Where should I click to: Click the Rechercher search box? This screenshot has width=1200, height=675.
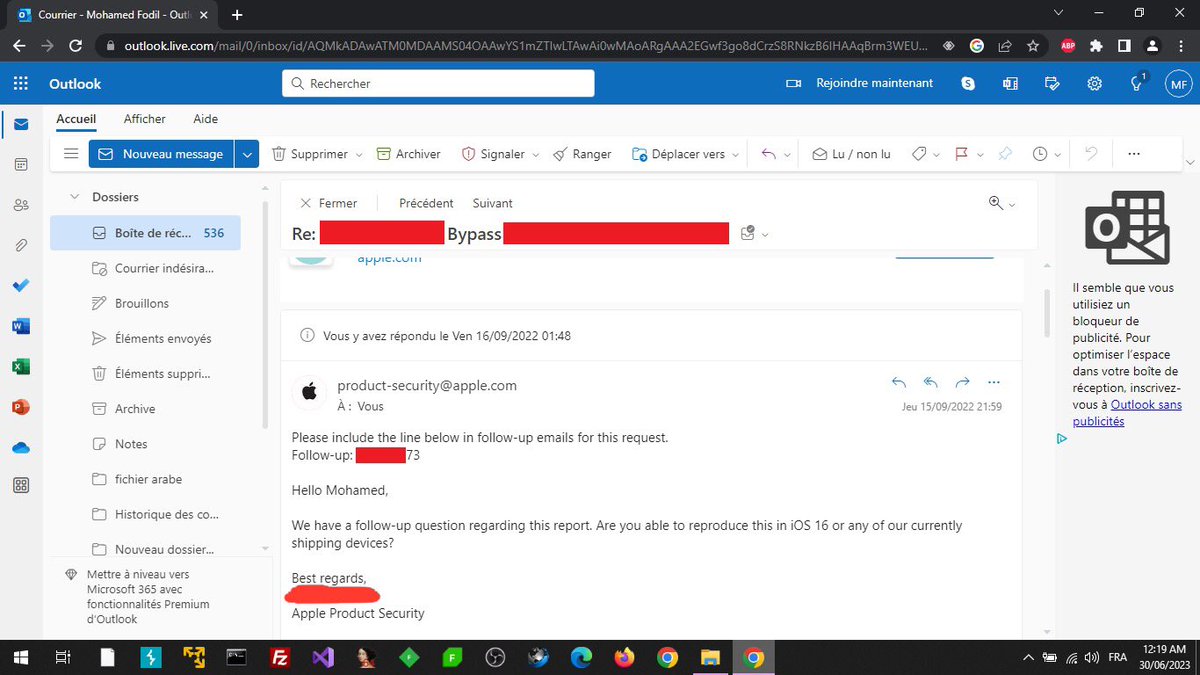point(438,84)
